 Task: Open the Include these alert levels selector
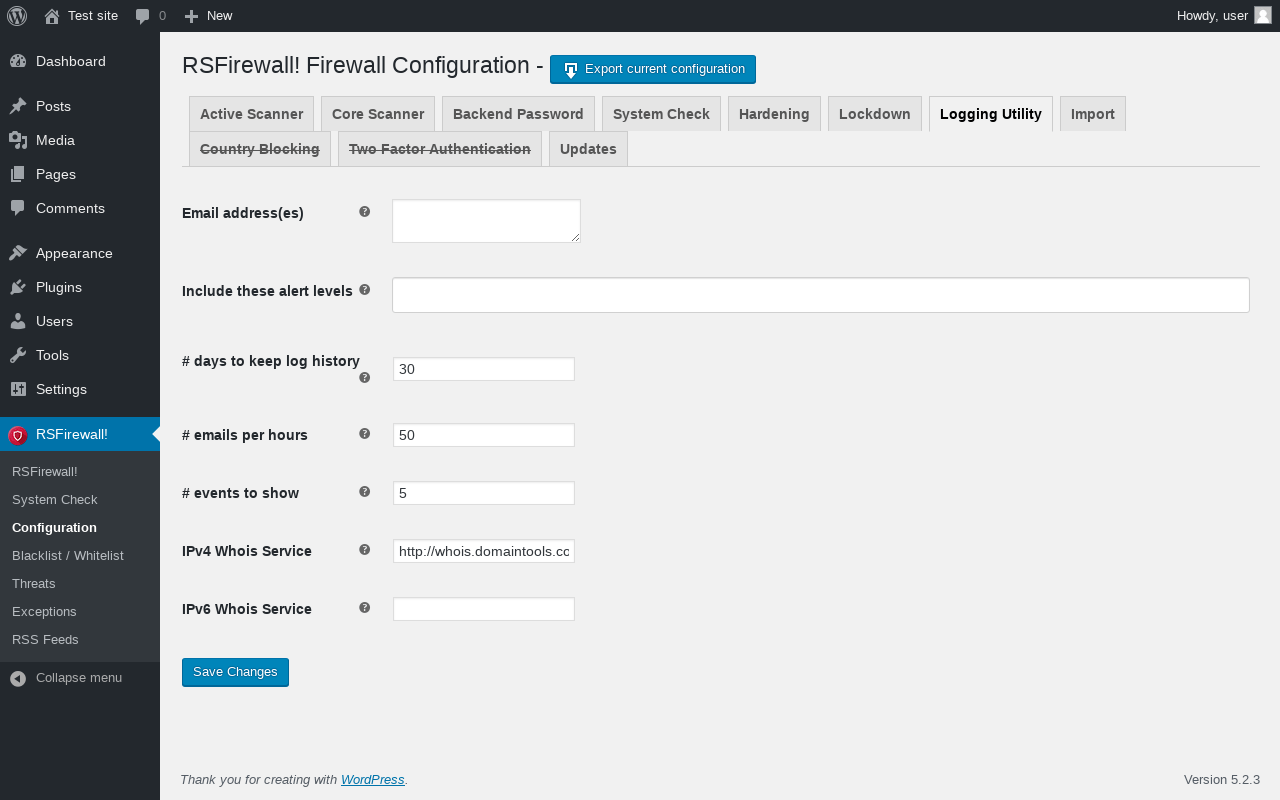point(821,295)
